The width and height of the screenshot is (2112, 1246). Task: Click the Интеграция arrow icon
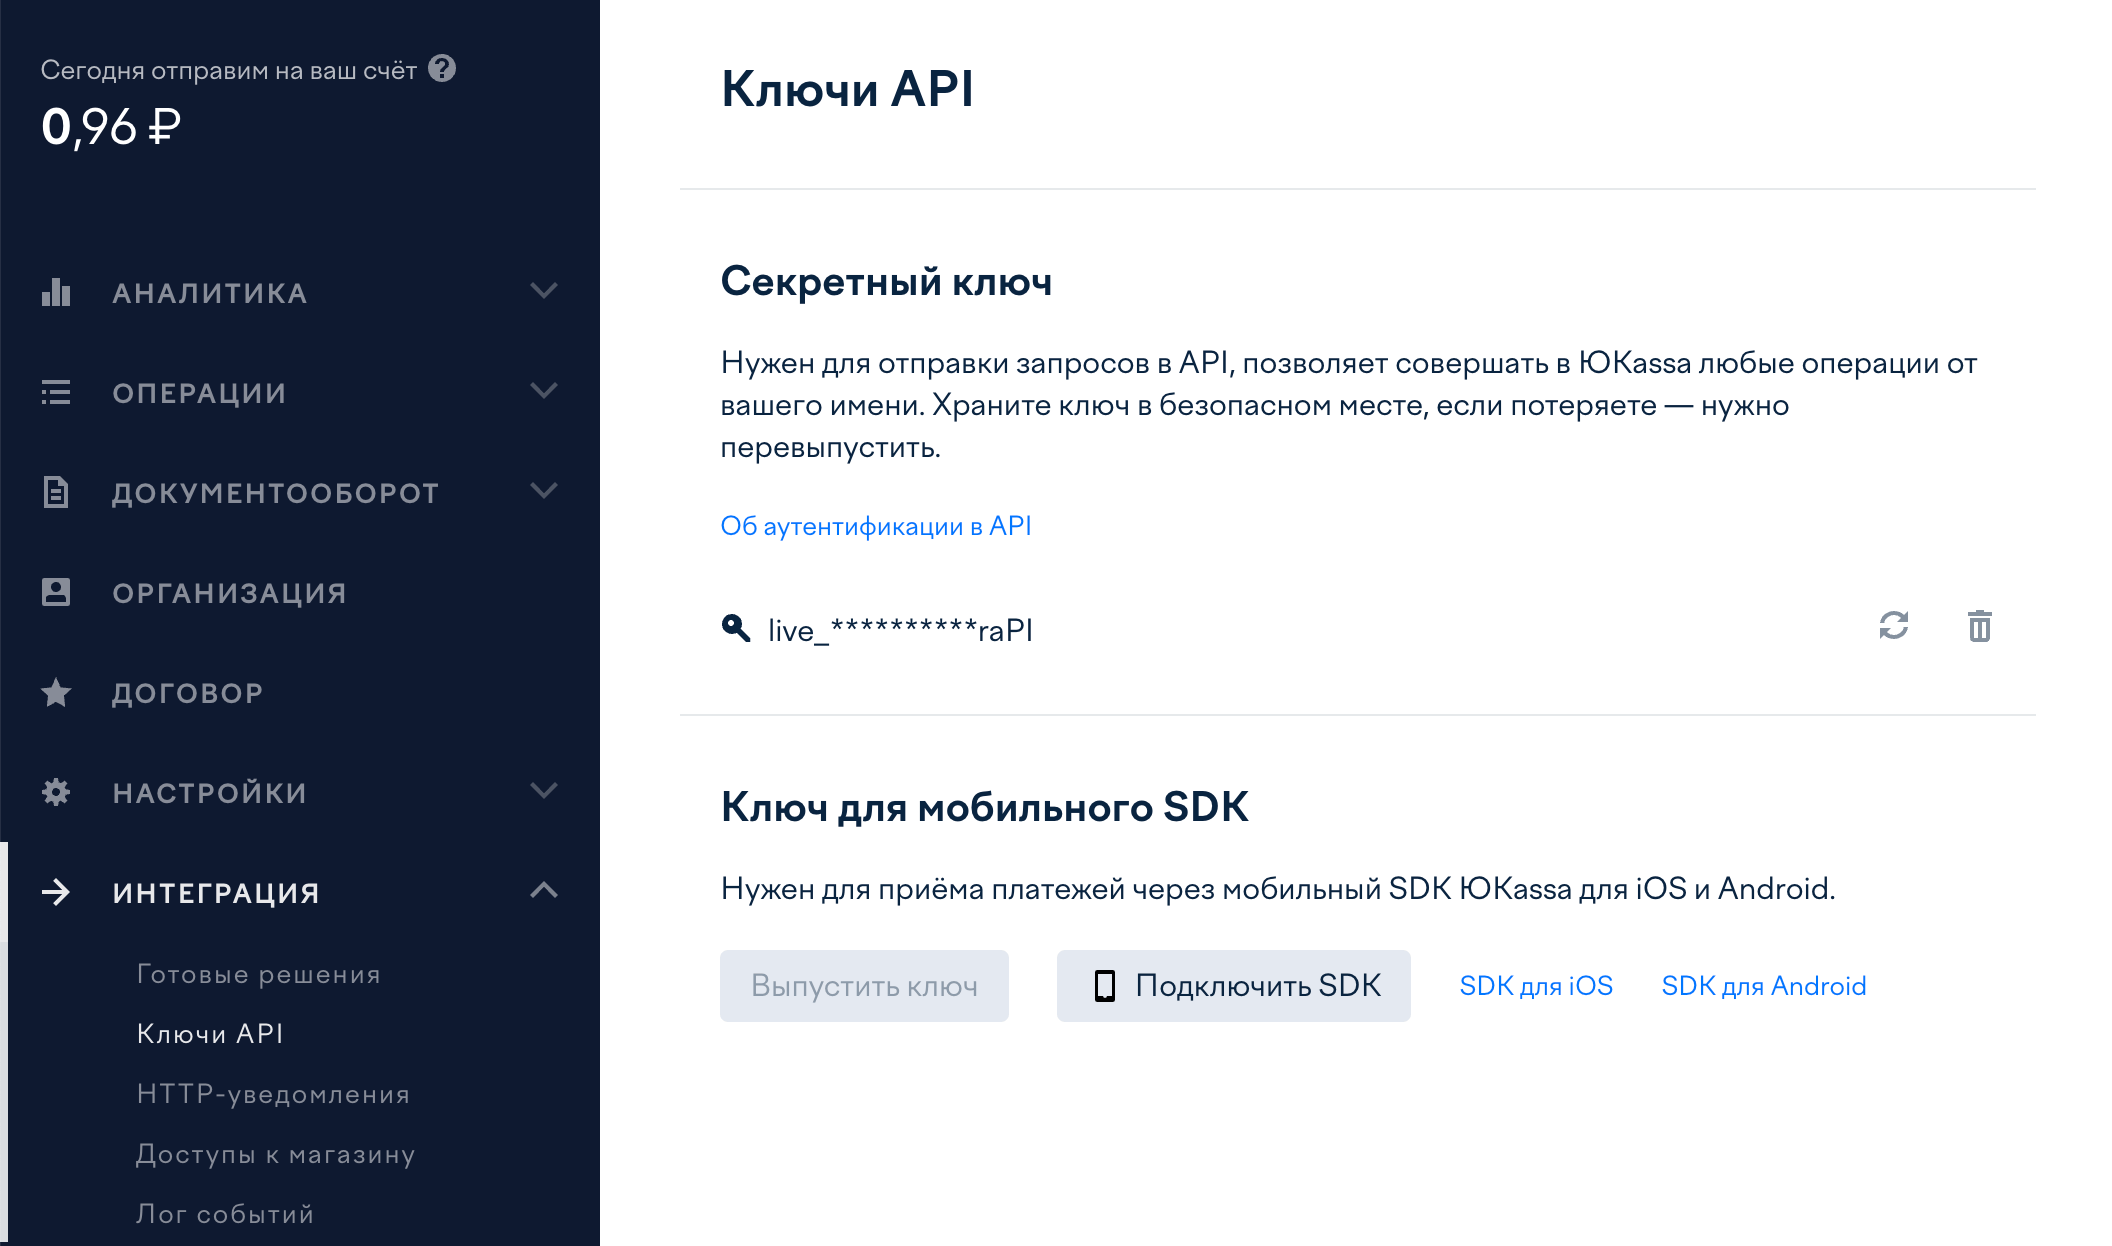57,891
